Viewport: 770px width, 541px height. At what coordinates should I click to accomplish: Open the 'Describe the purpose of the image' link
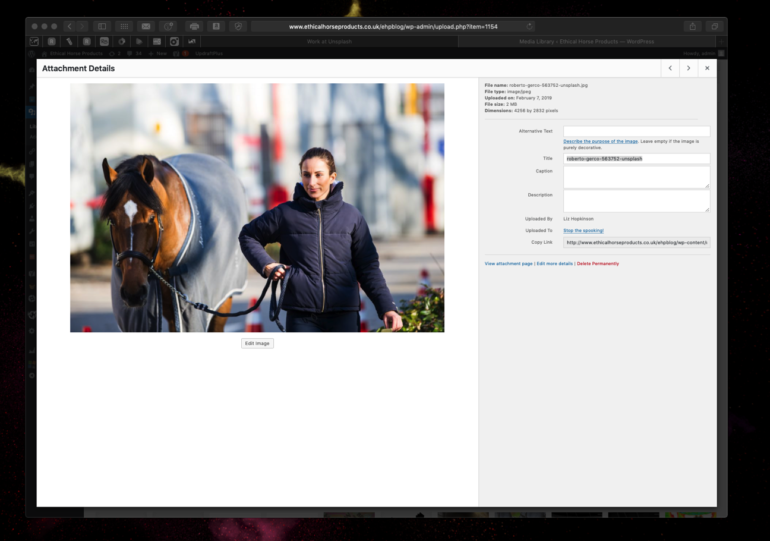pos(600,142)
